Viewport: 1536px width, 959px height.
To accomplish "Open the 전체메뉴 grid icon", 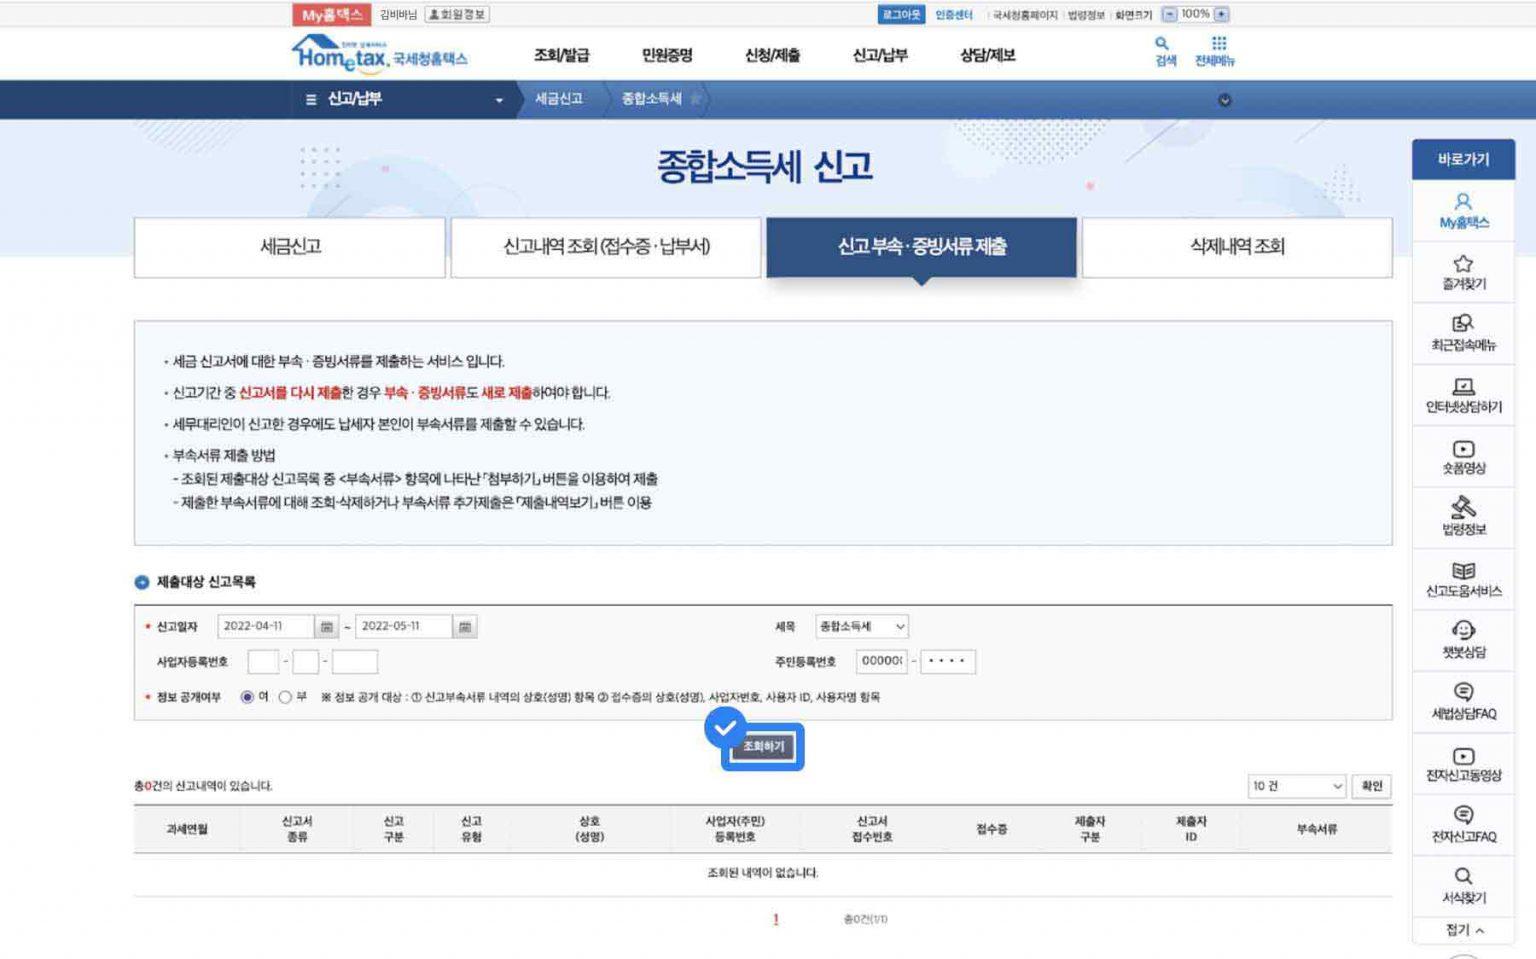I will (1218, 44).
